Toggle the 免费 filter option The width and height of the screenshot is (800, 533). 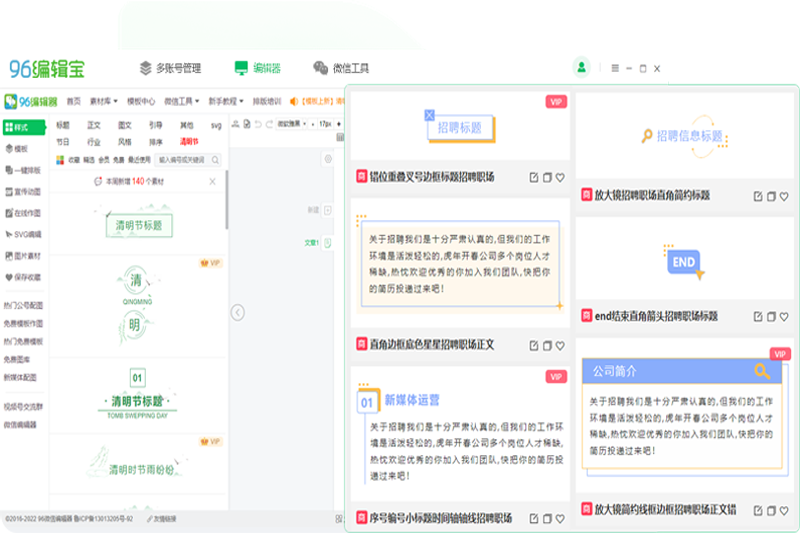tap(119, 159)
